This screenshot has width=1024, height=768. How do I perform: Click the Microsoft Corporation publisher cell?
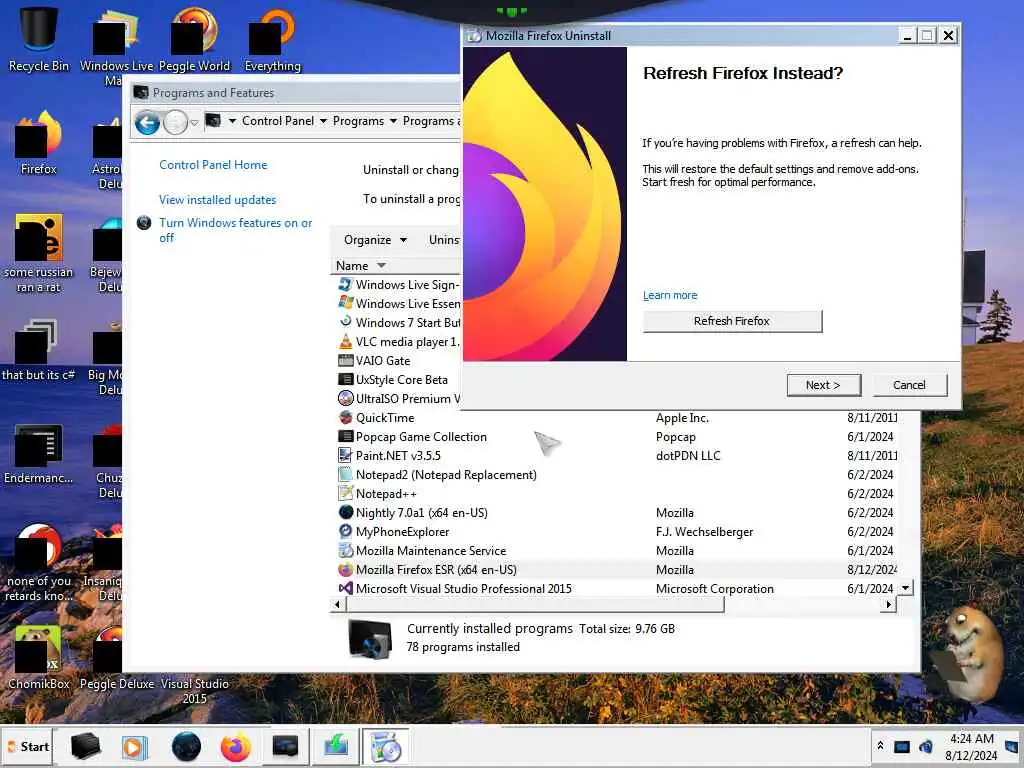click(x=715, y=589)
